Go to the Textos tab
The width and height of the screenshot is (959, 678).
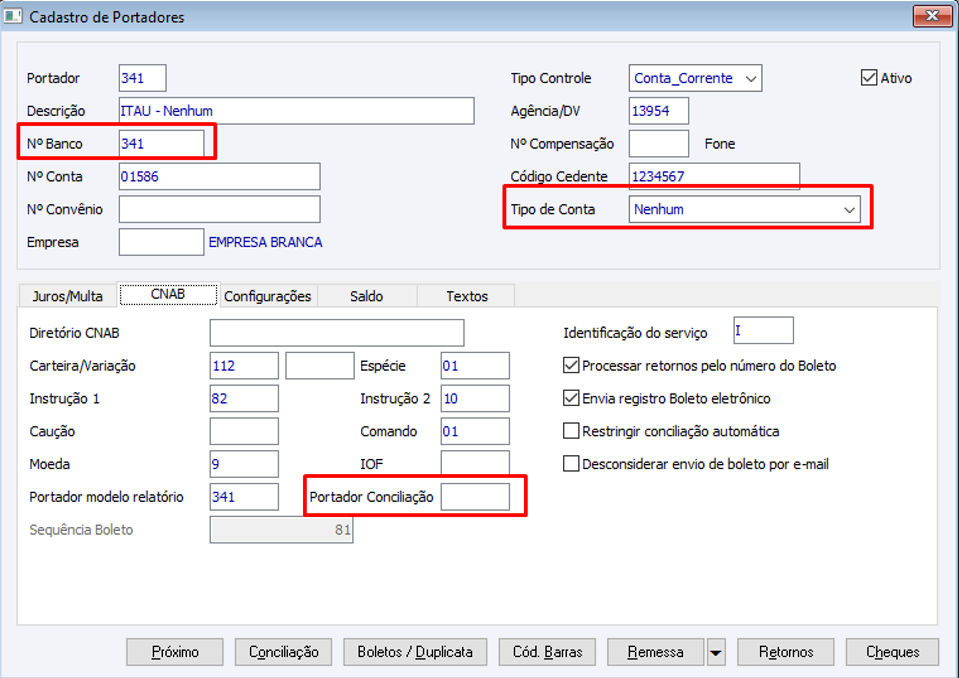point(467,296)
